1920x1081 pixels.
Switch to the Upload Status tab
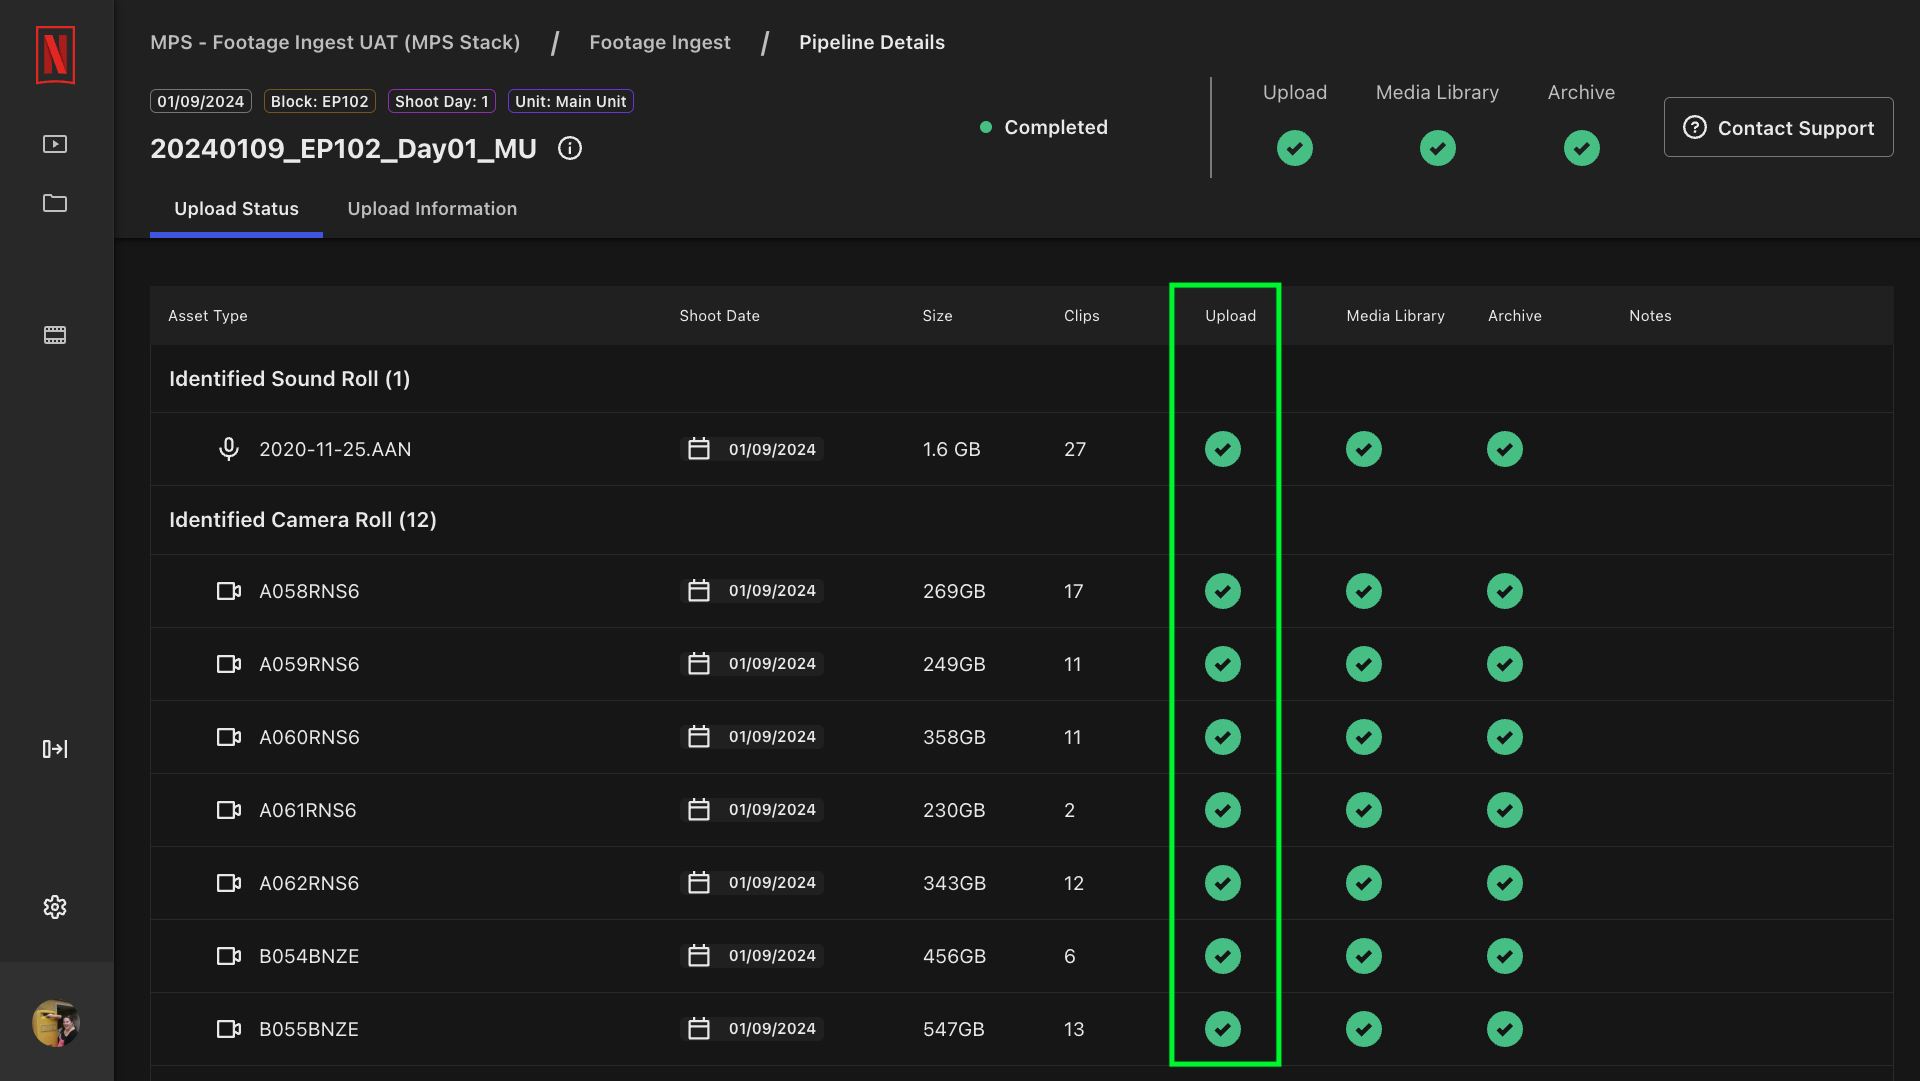(236, 209)
